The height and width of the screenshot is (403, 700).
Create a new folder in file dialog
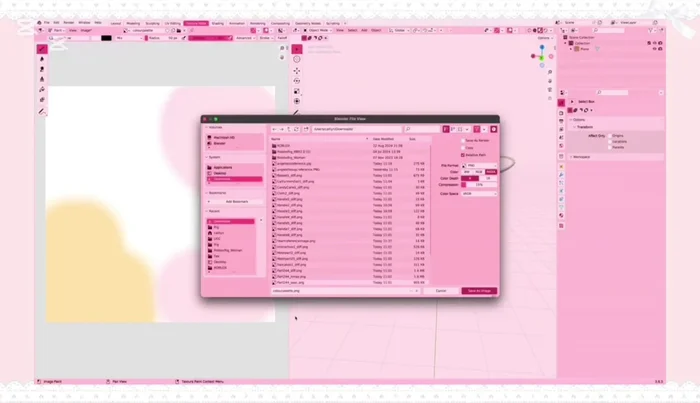click(306, 129)
